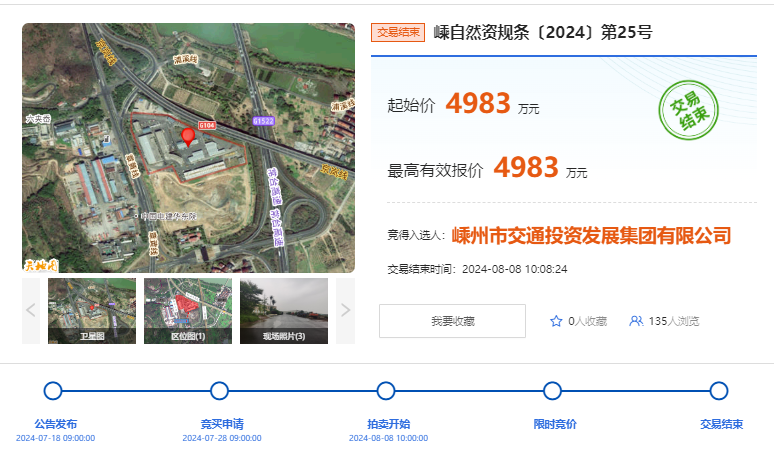Select the 卫星图 thumbnail

click(92, 311)
